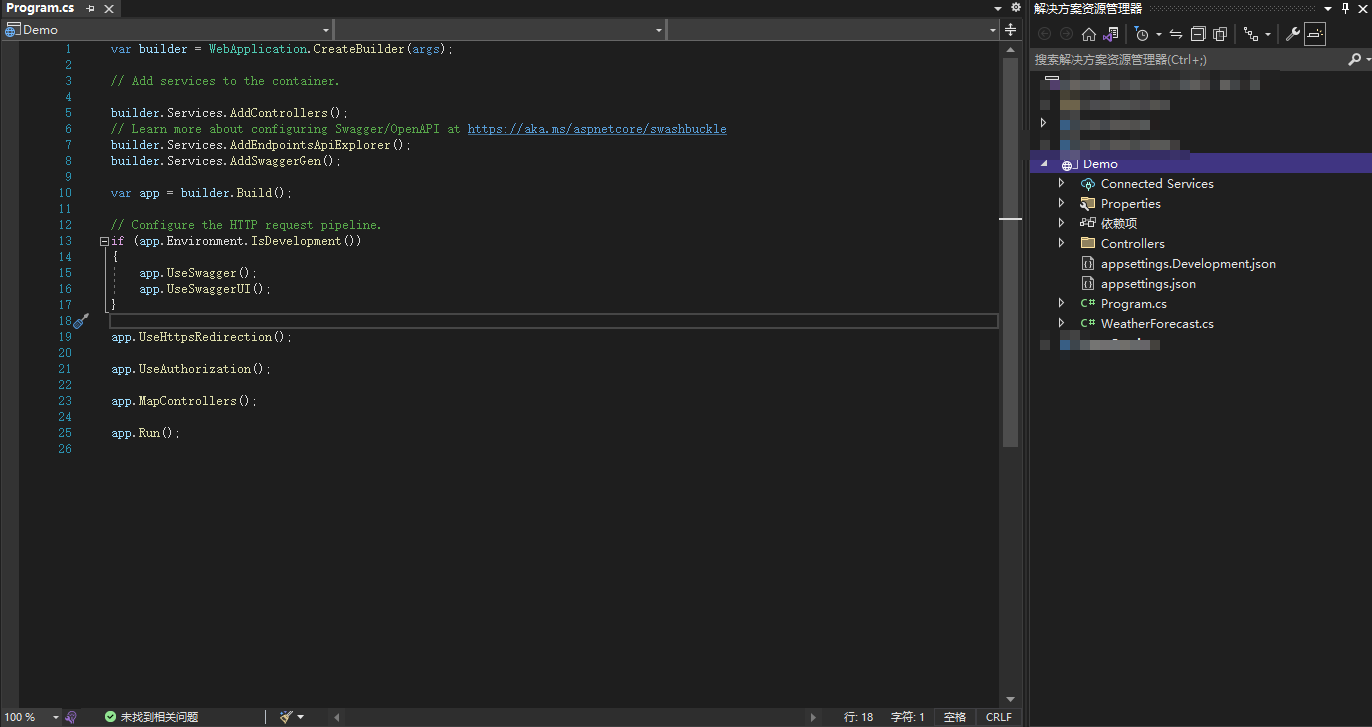Click the CRLF line ending indicator

pos(999,717)
